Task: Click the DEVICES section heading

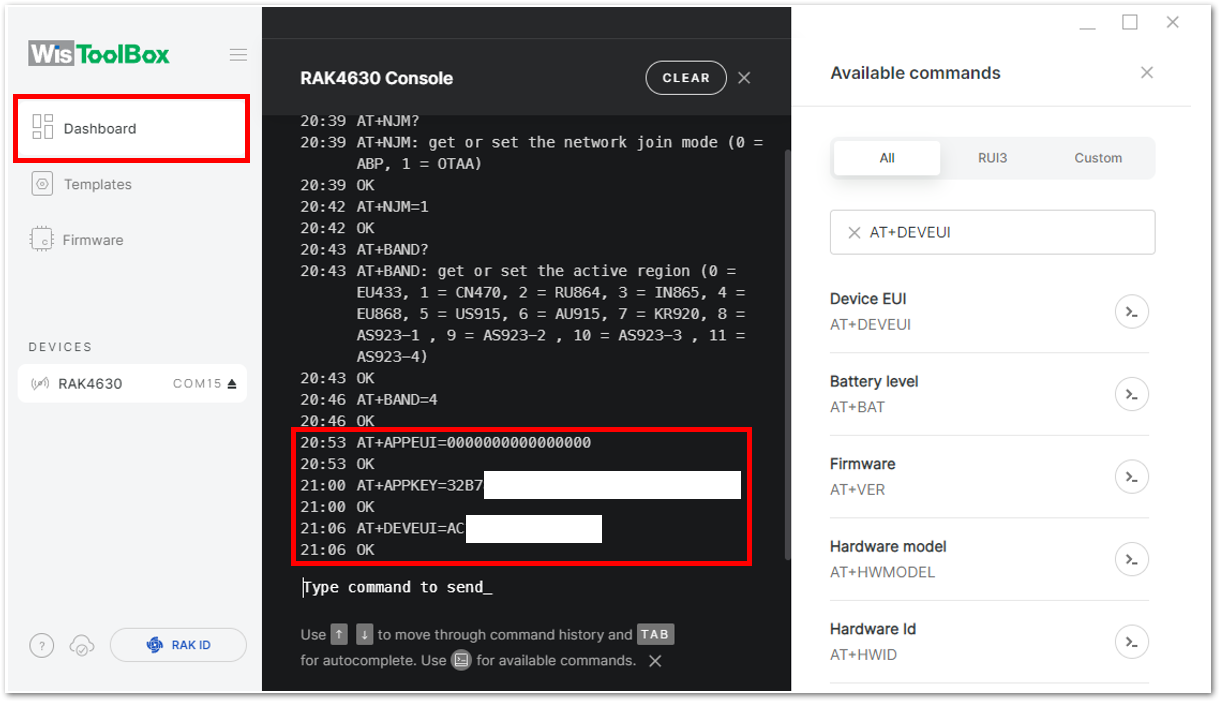Action: tap(60, 347)
